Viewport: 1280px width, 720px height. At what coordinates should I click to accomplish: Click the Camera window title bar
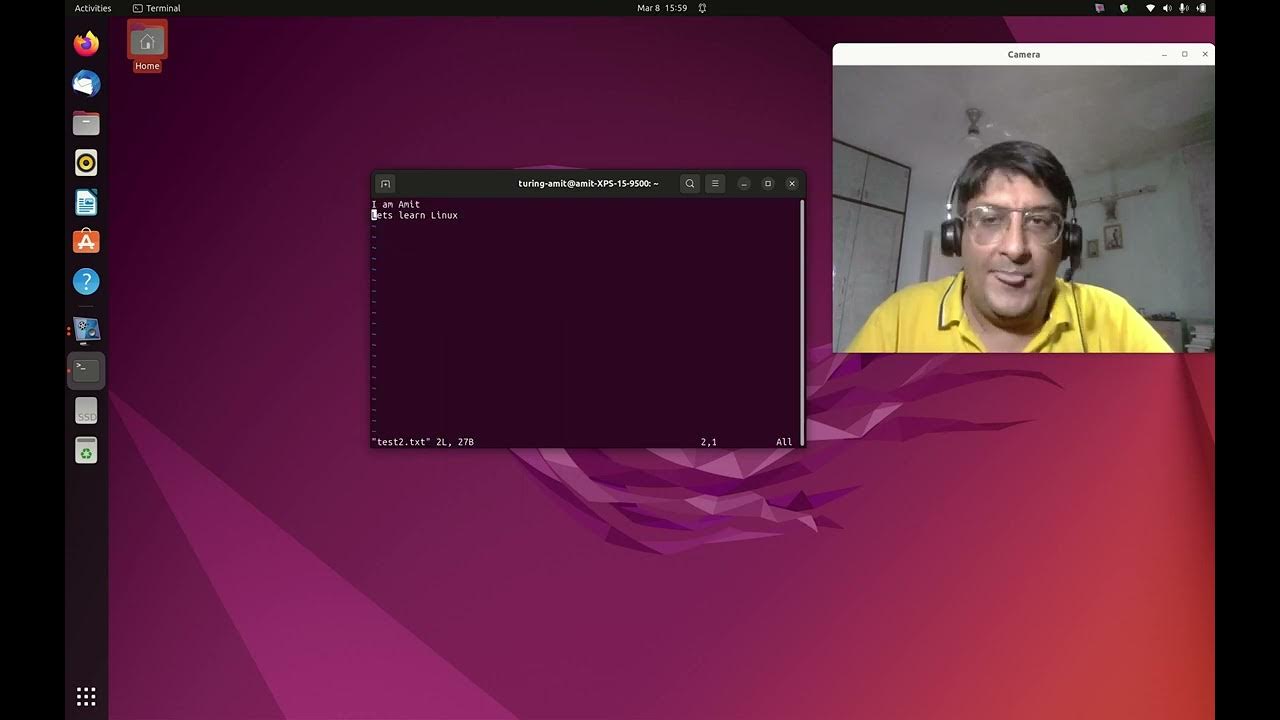point(1024,54)
